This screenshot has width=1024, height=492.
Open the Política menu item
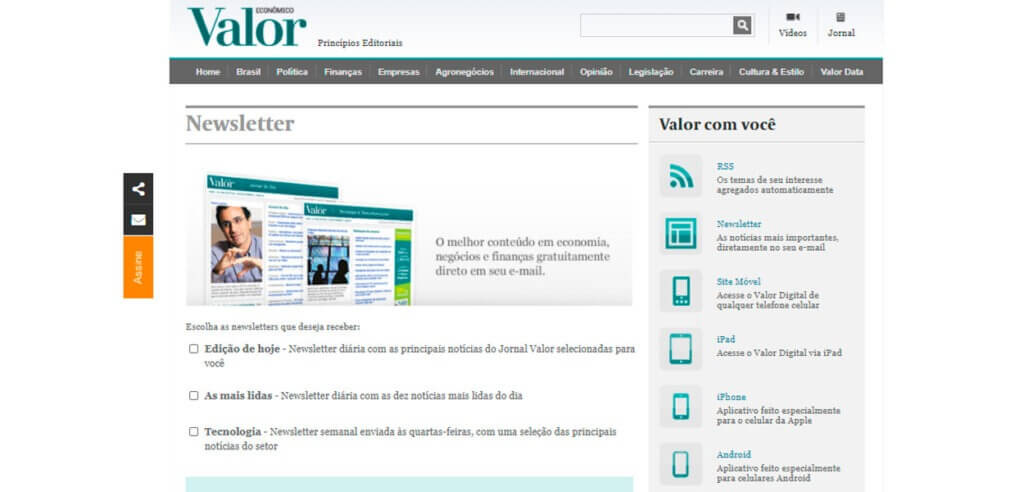coord(292,72)
